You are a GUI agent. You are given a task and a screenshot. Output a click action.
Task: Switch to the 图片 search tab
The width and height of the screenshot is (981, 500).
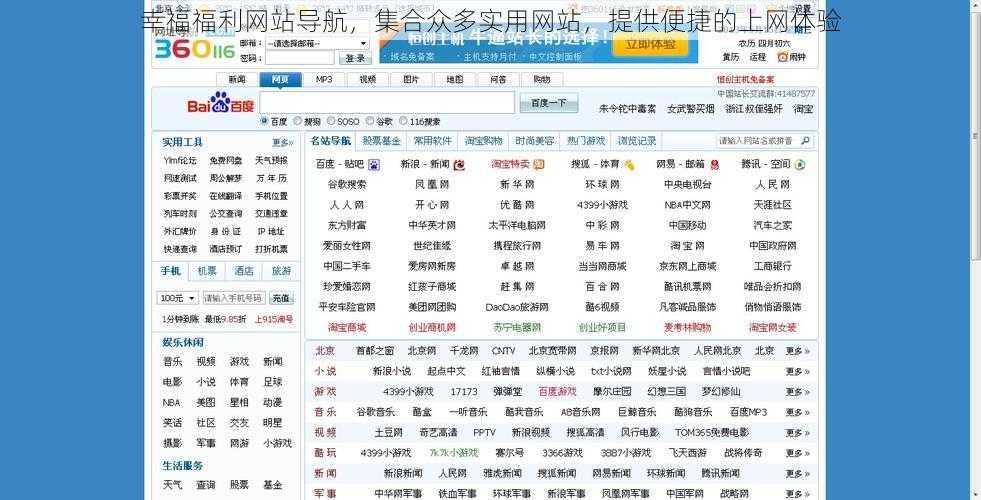click(x=411, y=79)
